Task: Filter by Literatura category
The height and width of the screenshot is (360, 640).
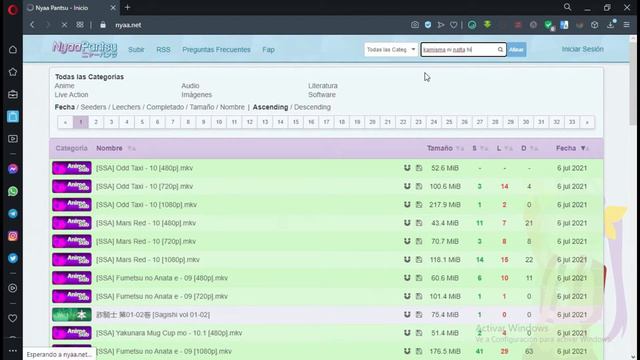Action: [323, 86]
